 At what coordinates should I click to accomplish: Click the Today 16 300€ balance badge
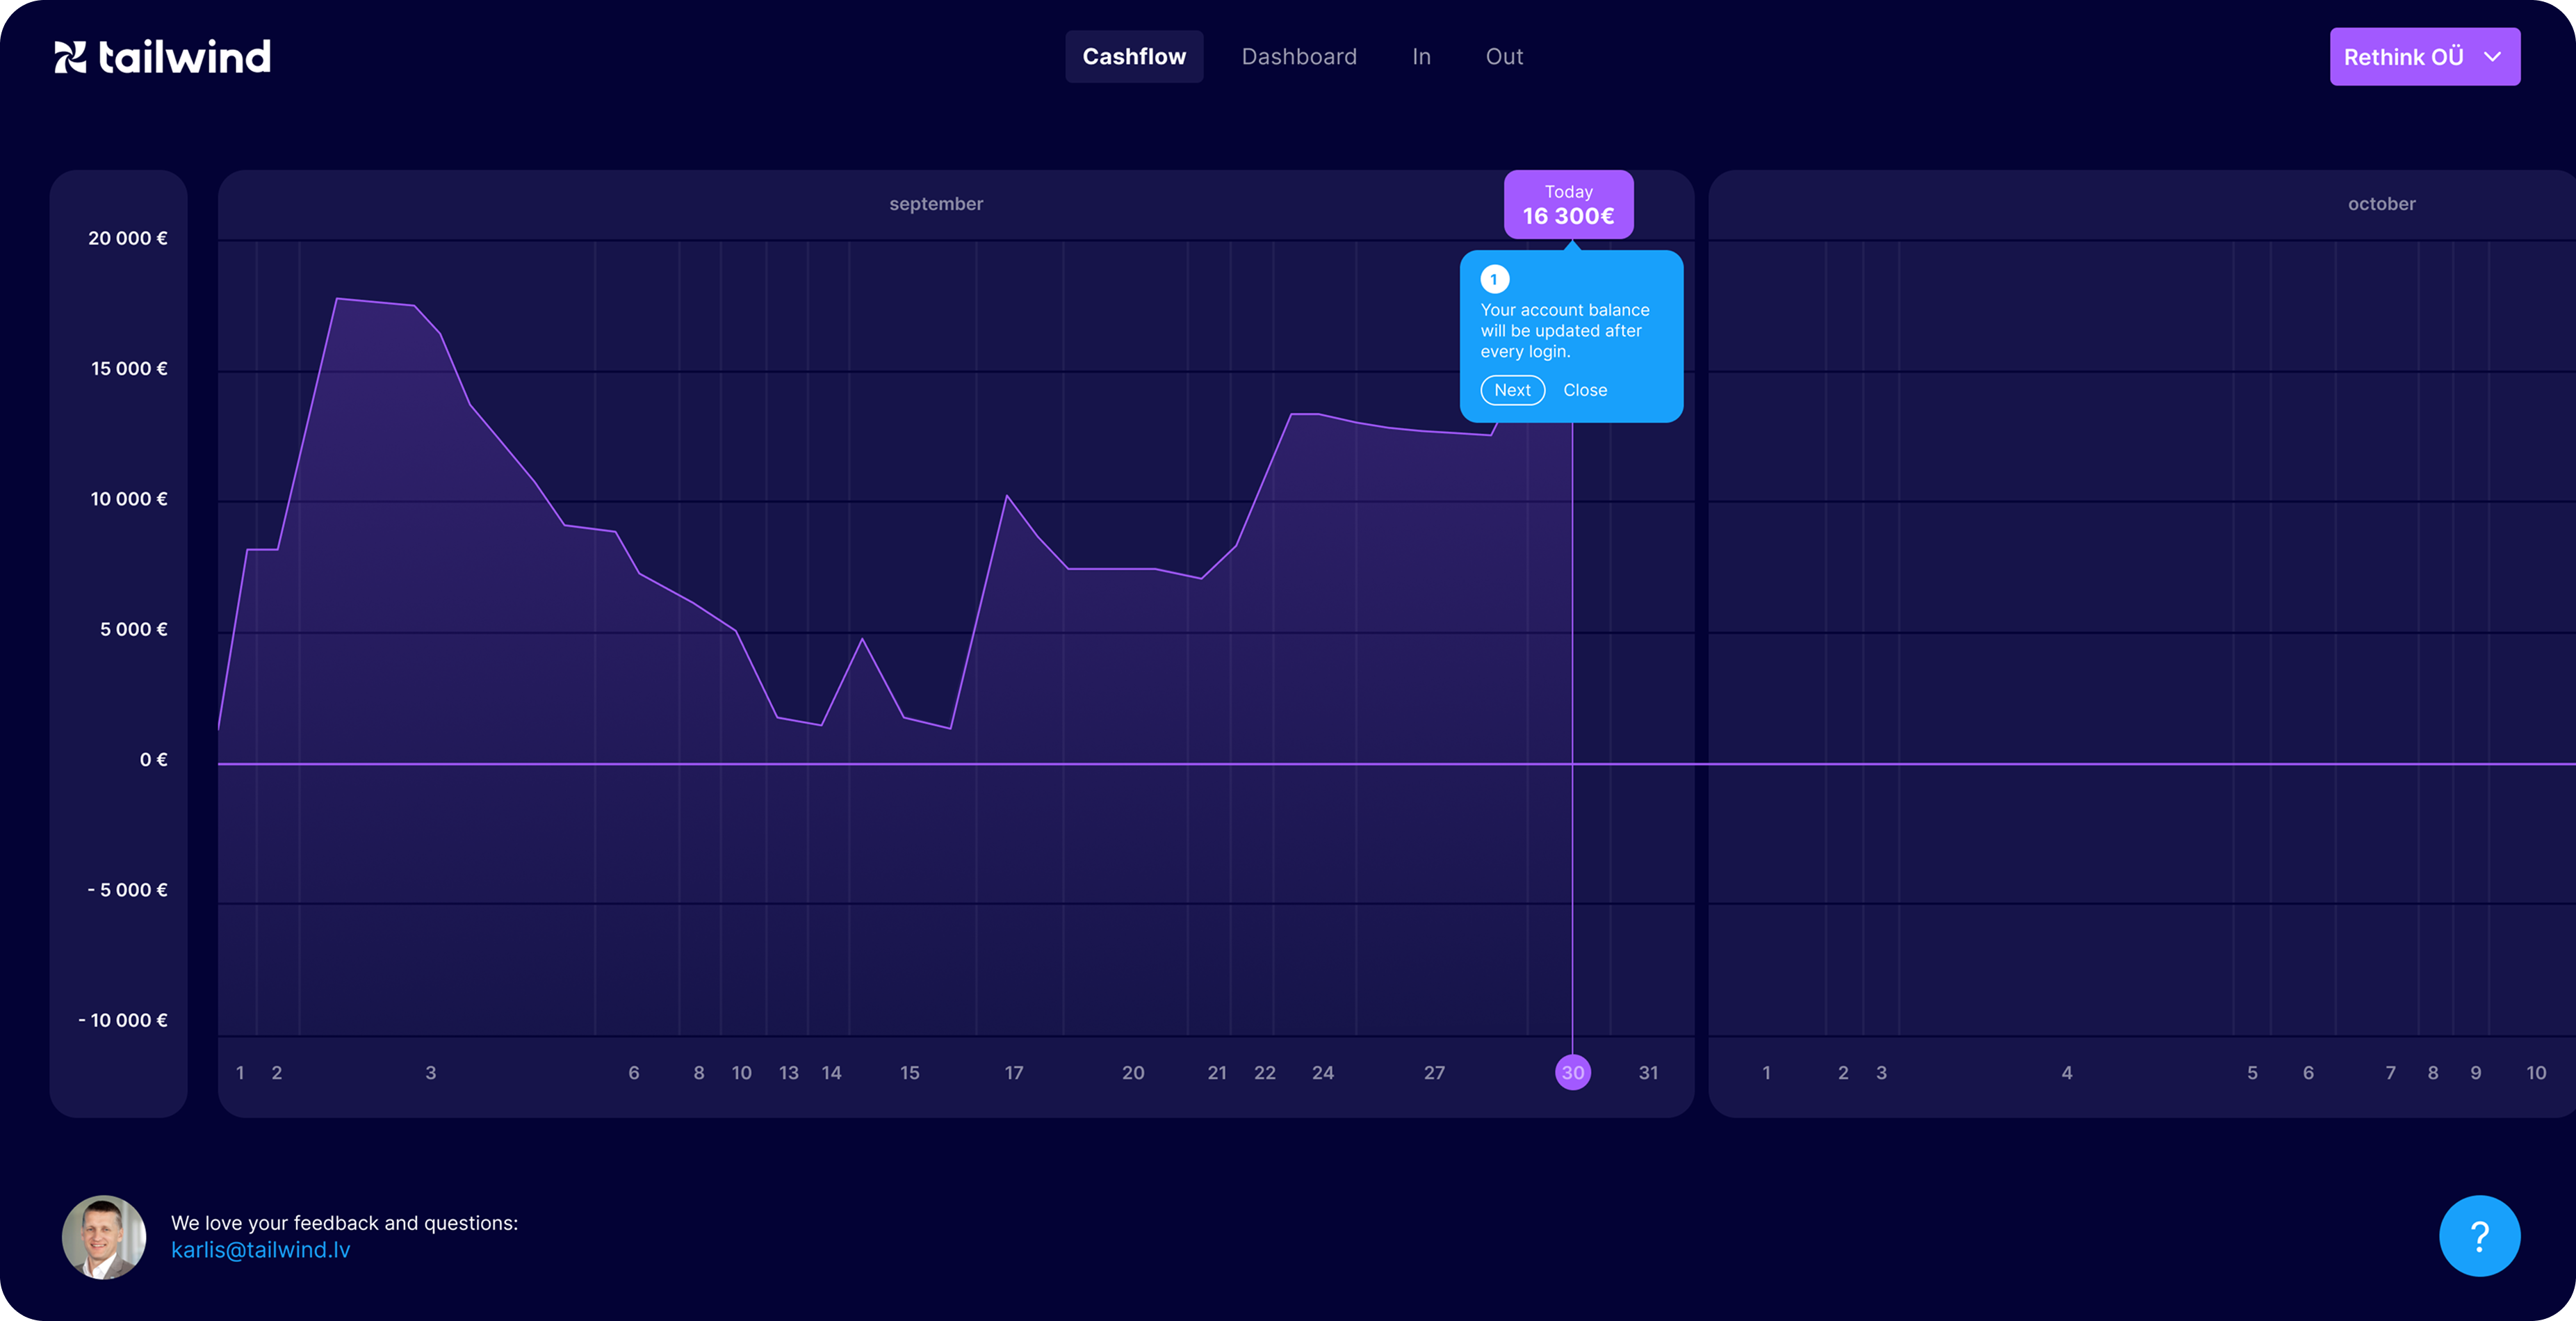pyautogui.click(x=1568, y=205)
